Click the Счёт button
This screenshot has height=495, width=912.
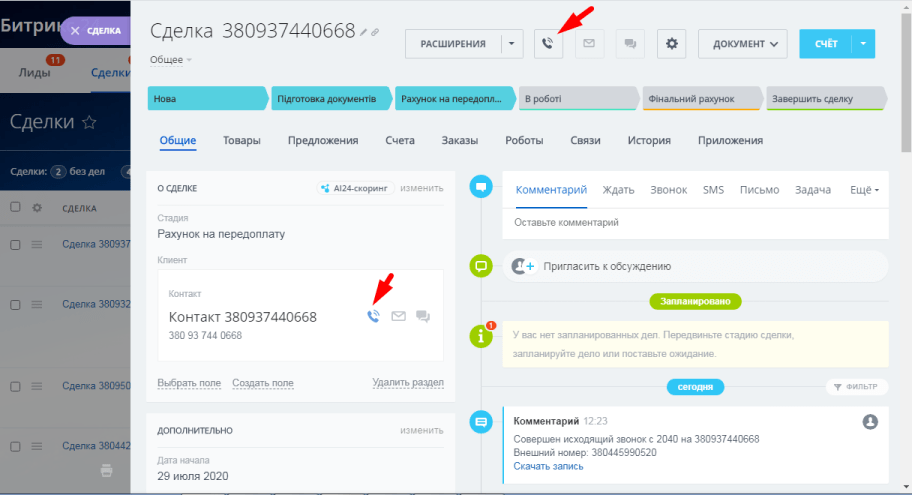(x=825, y=44)
